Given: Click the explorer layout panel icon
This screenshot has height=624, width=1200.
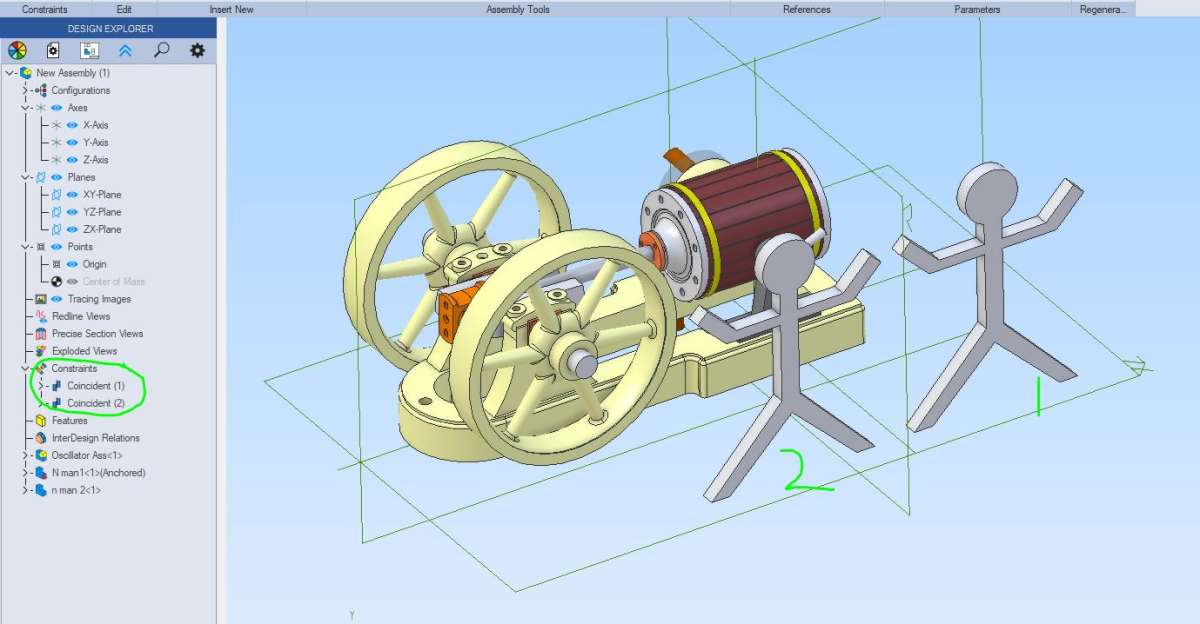Looking at the screenshot, I should [89, 50].
